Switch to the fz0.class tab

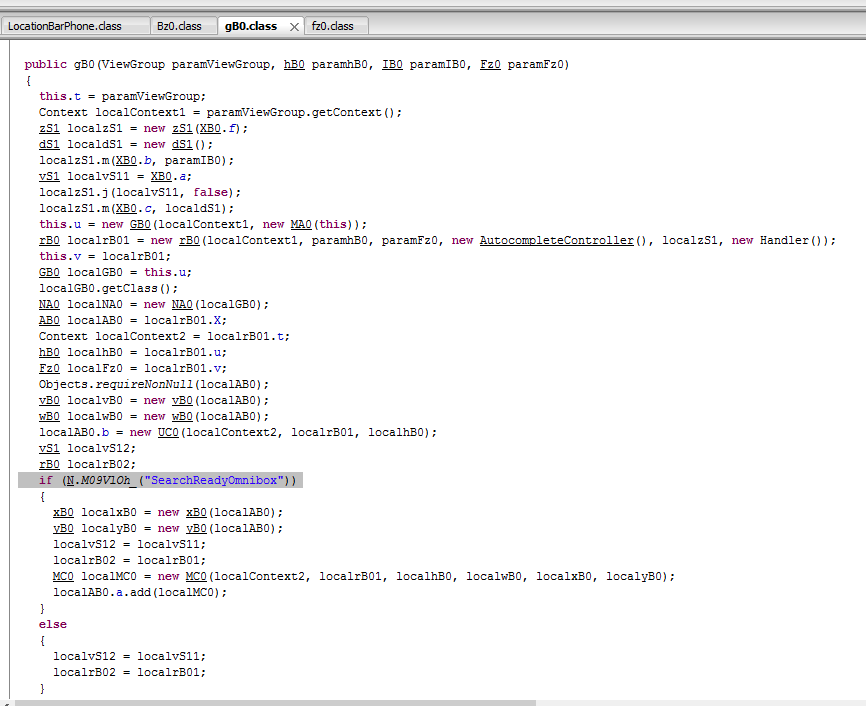click(332, 26)
